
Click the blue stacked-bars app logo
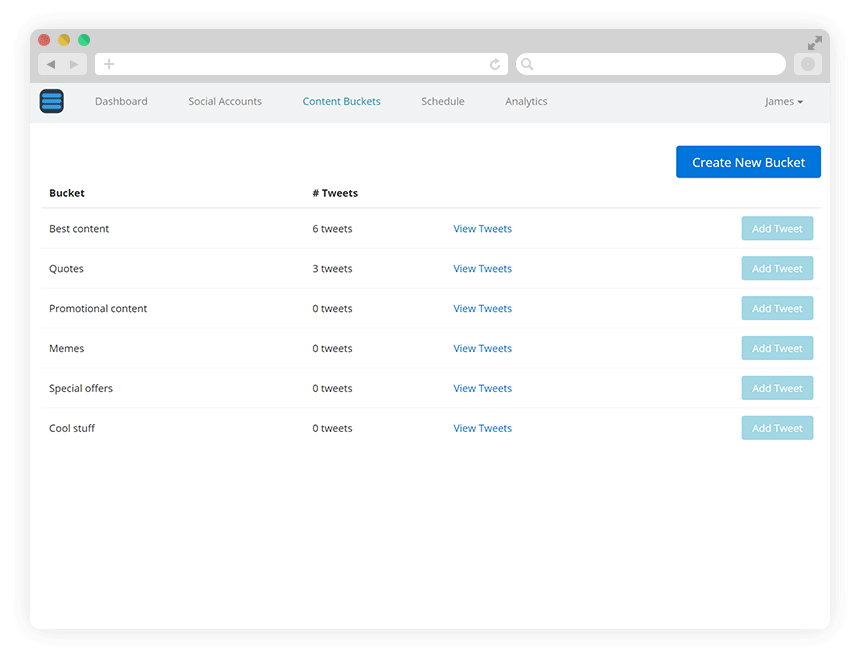click(x=51, y=101)
